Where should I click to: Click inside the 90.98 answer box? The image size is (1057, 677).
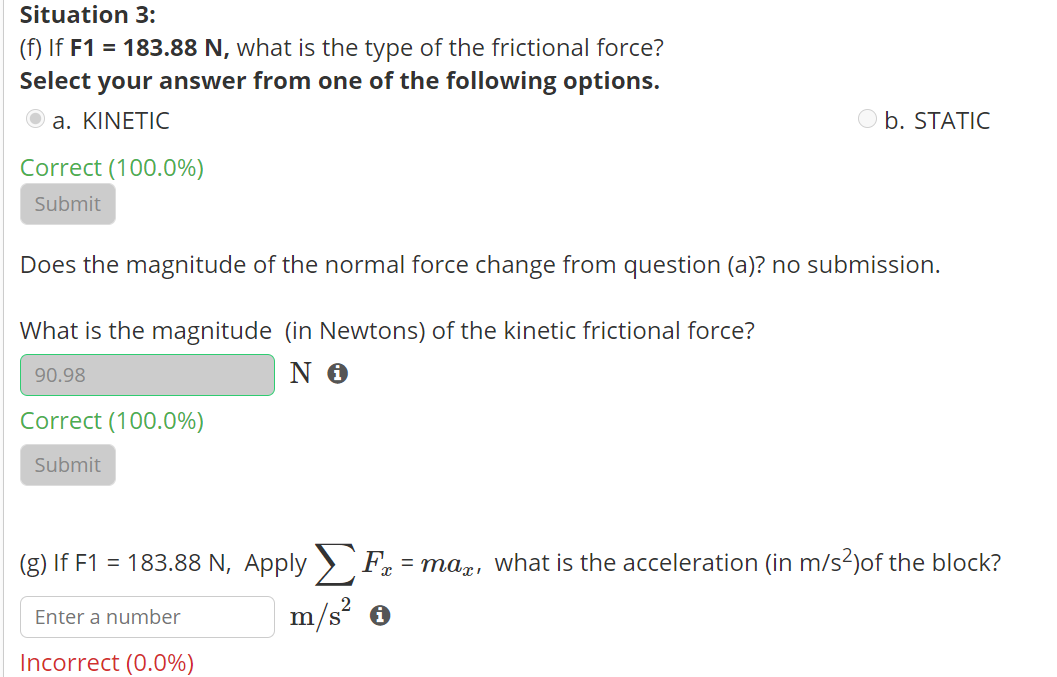147,375
